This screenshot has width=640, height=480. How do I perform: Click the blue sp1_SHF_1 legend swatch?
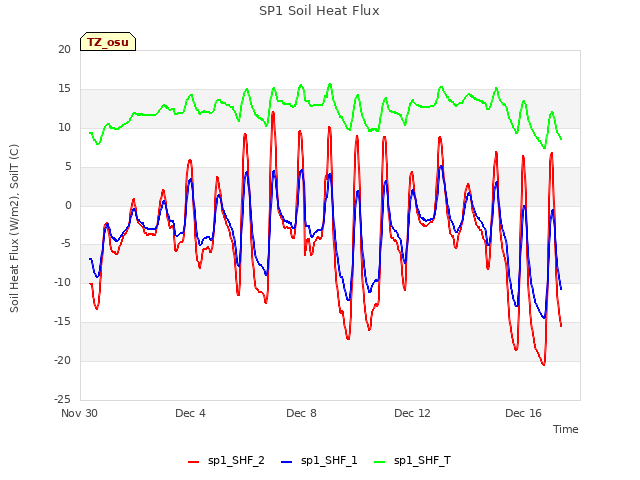pyautogui.click(x=287, y=462)
